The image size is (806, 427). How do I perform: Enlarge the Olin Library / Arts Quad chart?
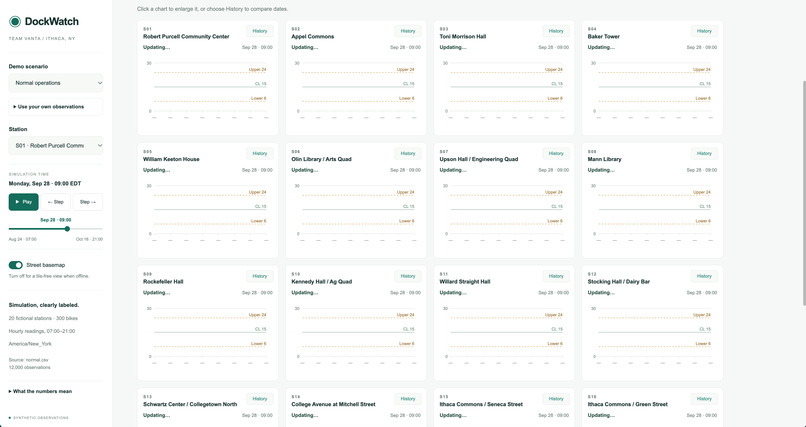[356, 212]
